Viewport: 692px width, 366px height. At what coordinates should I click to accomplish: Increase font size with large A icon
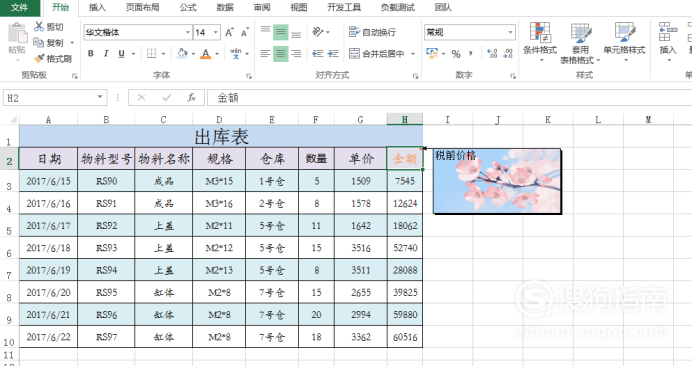(229, 32)
